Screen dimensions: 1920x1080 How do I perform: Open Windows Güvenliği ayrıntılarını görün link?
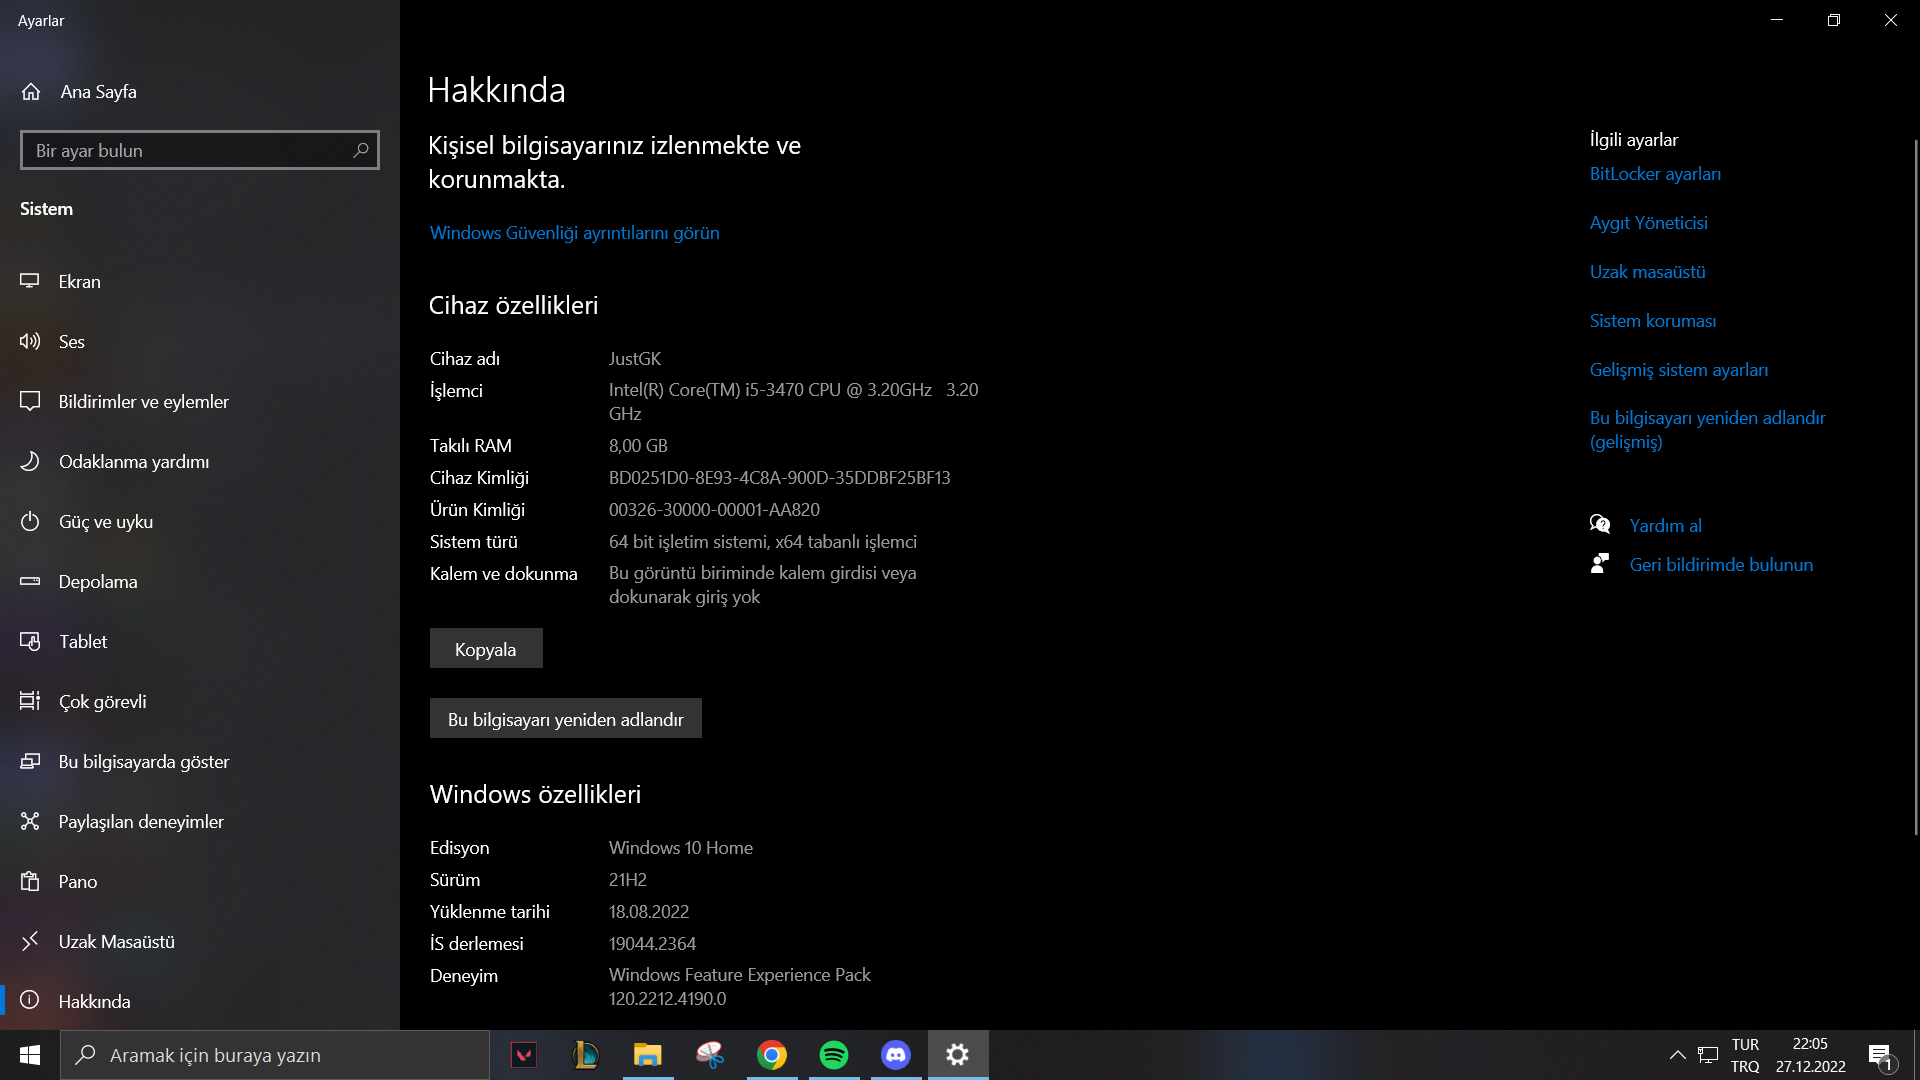[x=574, y=232]
